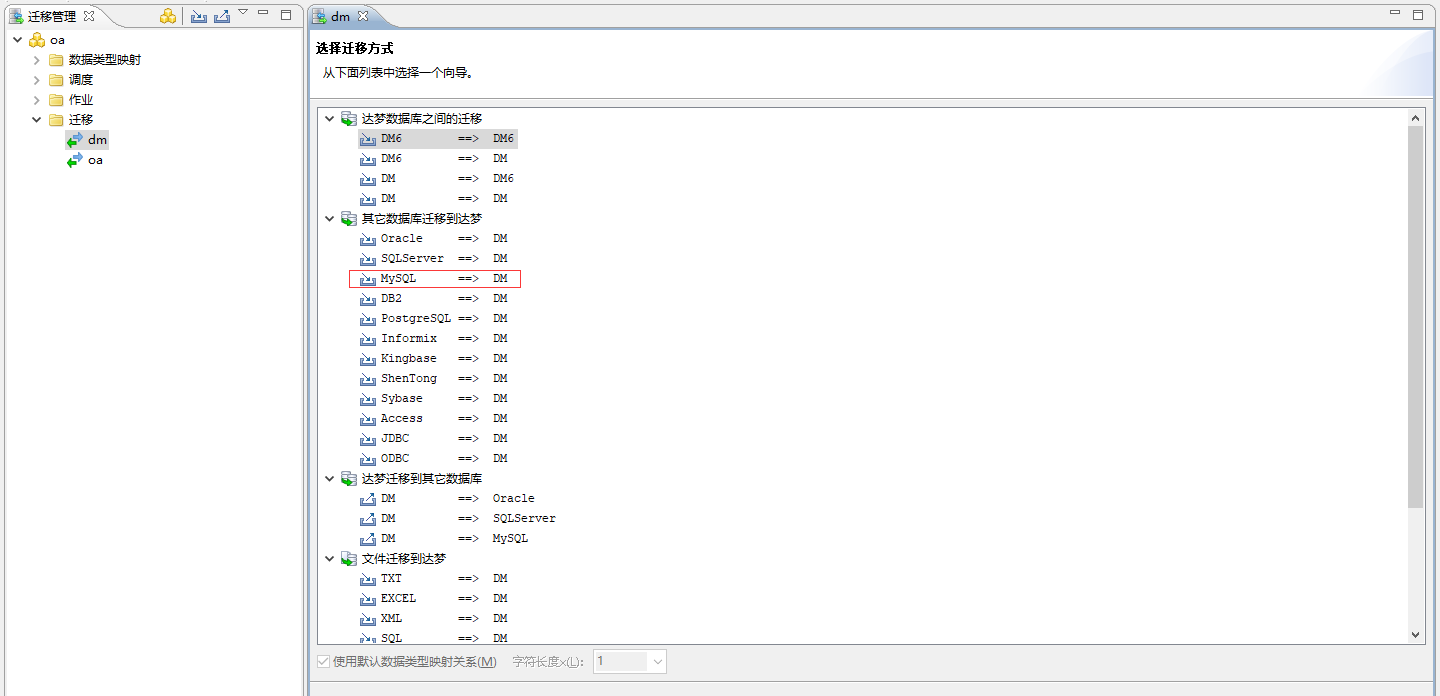Click the dm migration arrows icon

(x=75, y=140)
